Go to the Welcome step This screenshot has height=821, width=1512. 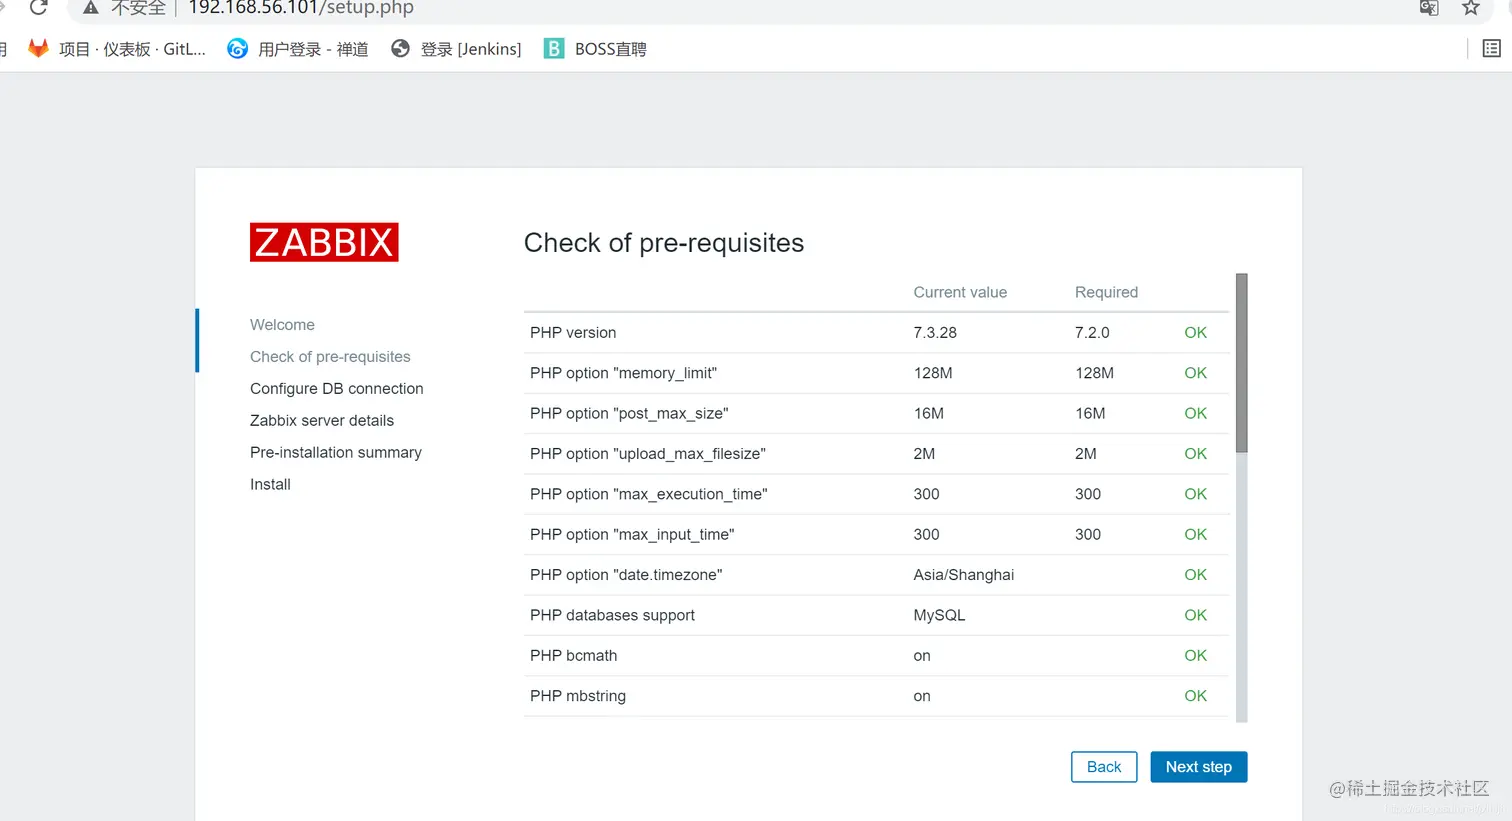282,325
